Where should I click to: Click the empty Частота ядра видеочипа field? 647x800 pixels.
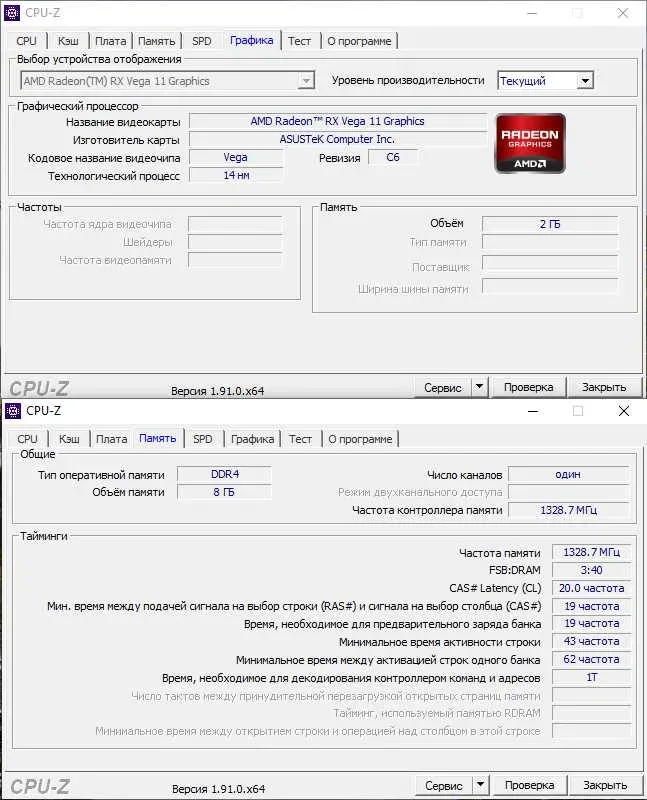click(235, 224)
